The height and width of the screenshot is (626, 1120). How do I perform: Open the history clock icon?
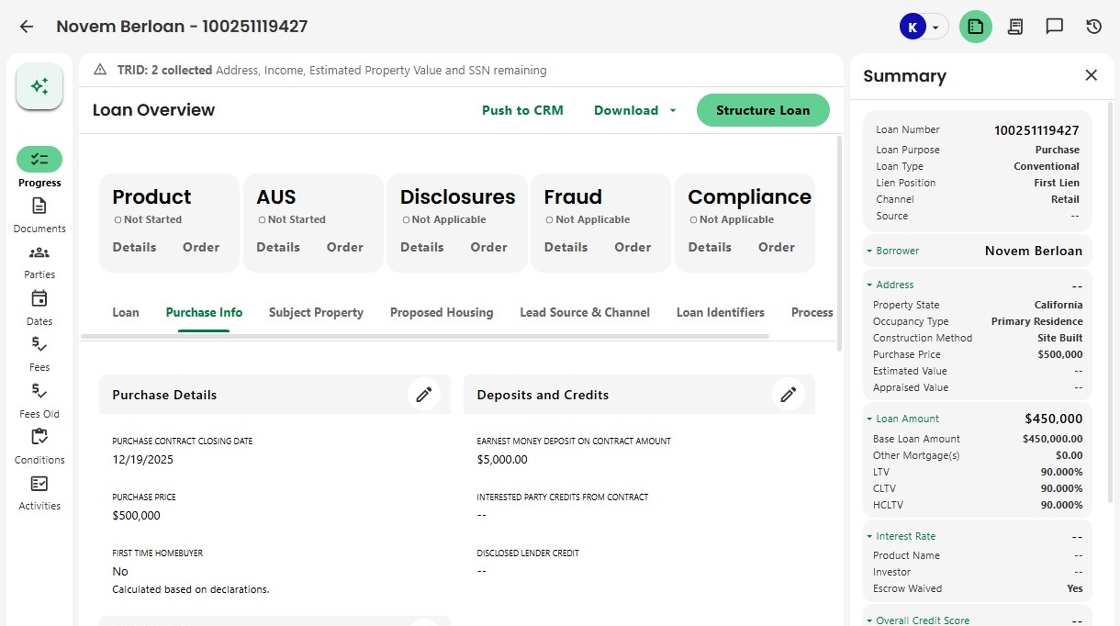coord(1094,27)
